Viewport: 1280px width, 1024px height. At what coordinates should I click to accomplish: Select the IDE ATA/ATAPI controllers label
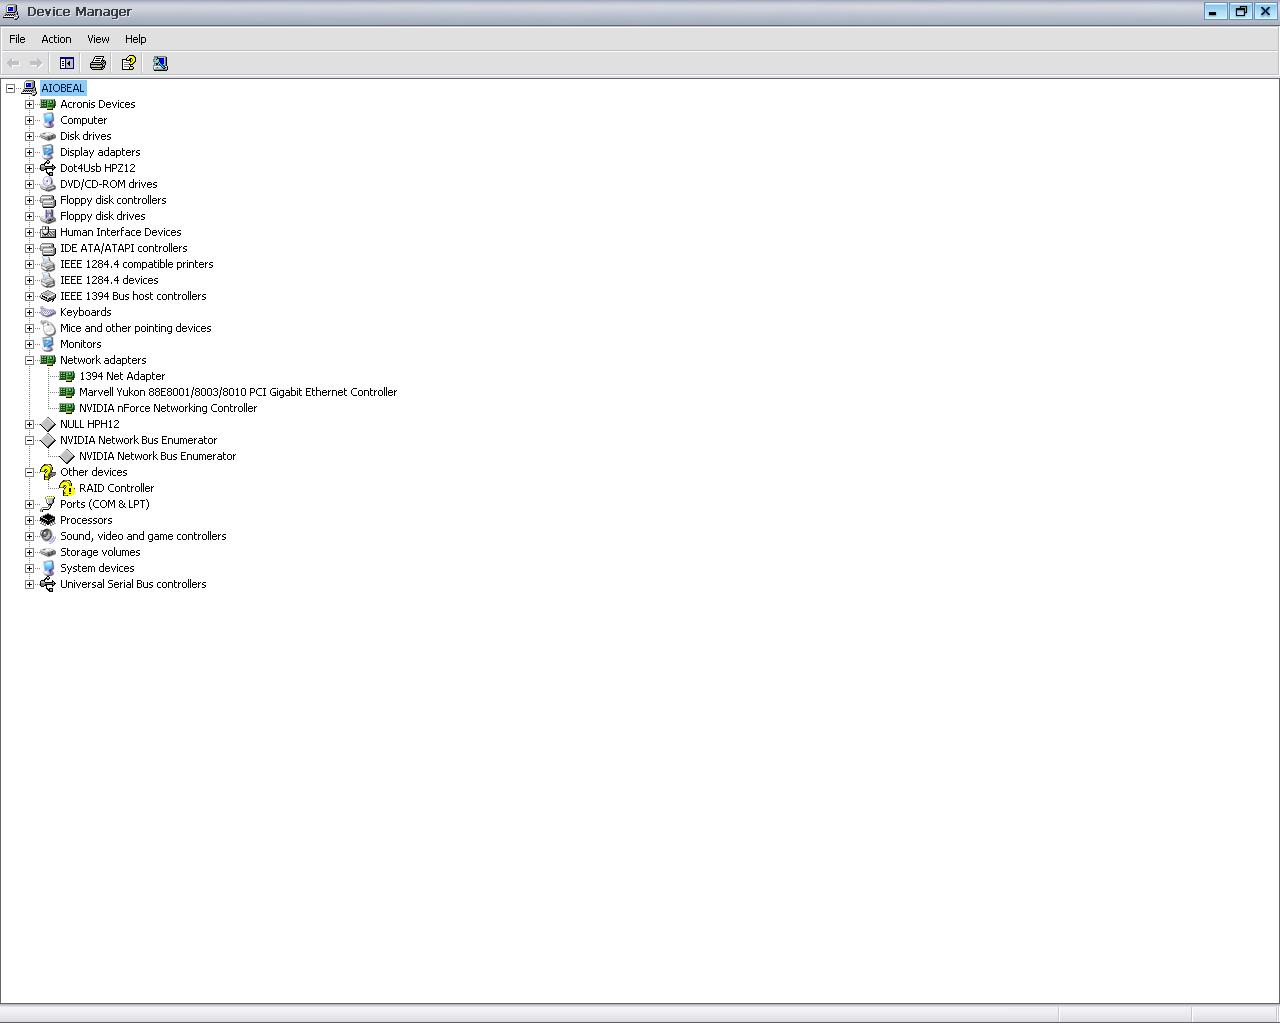click(x=124, y=248)
